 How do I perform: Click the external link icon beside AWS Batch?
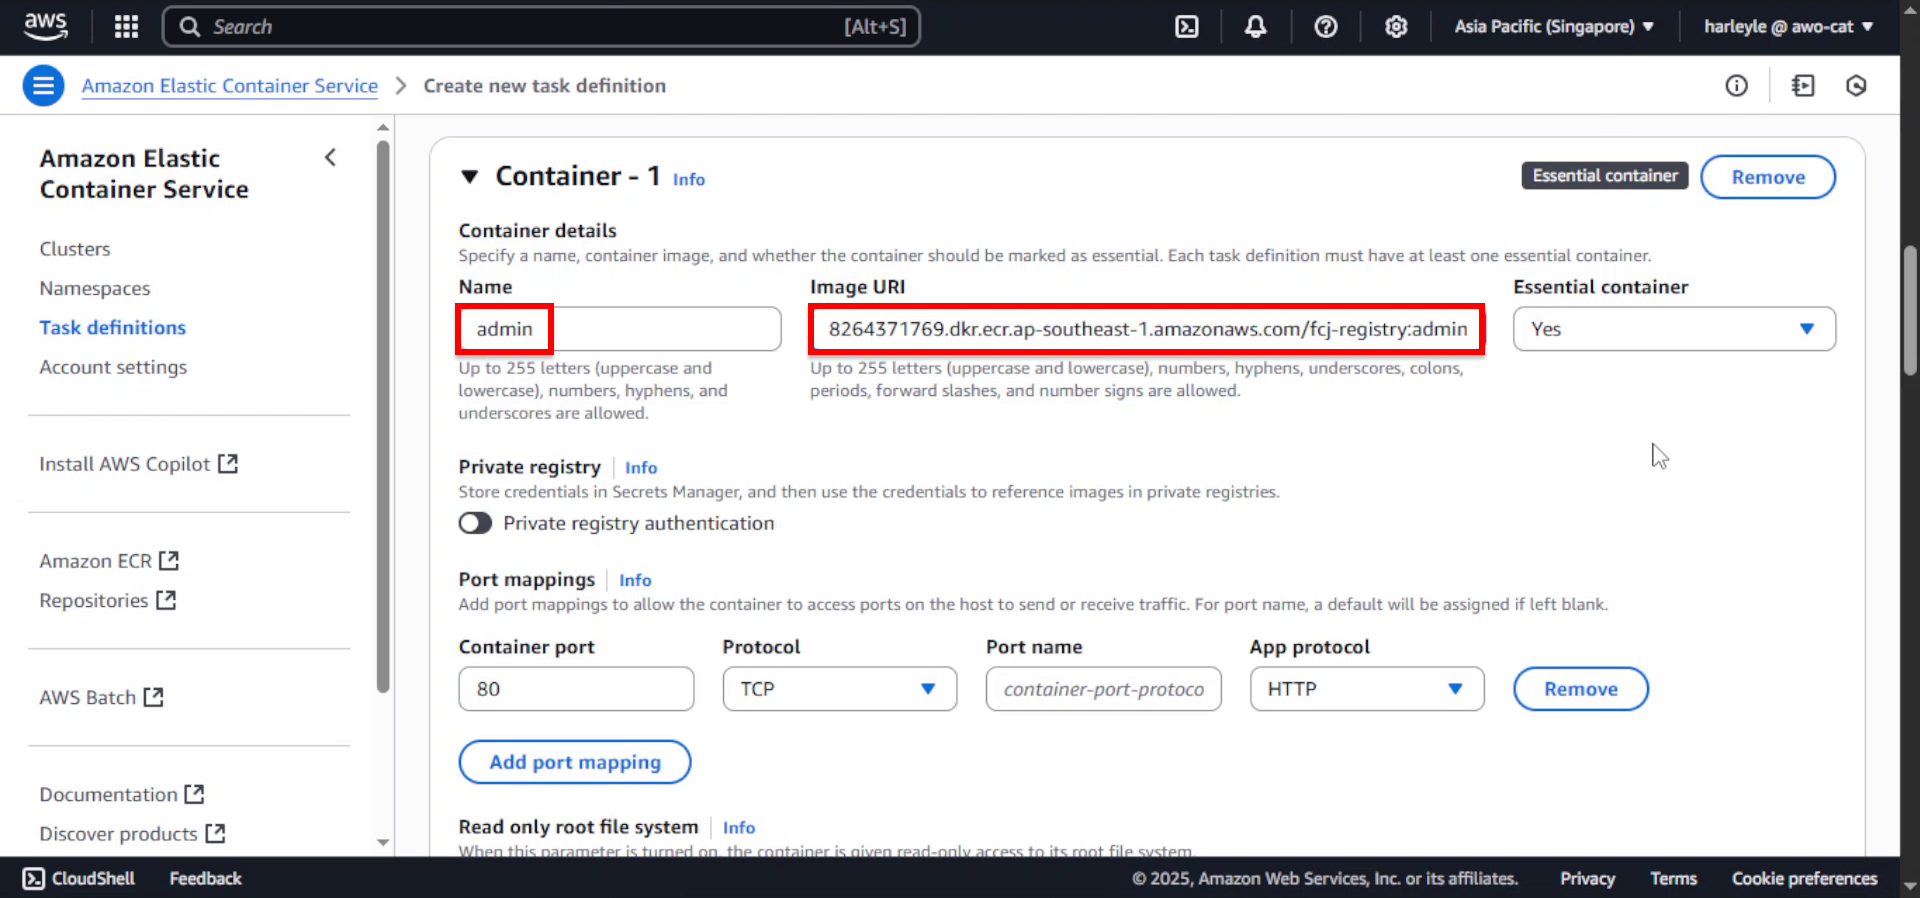click(x=153, y=697)
